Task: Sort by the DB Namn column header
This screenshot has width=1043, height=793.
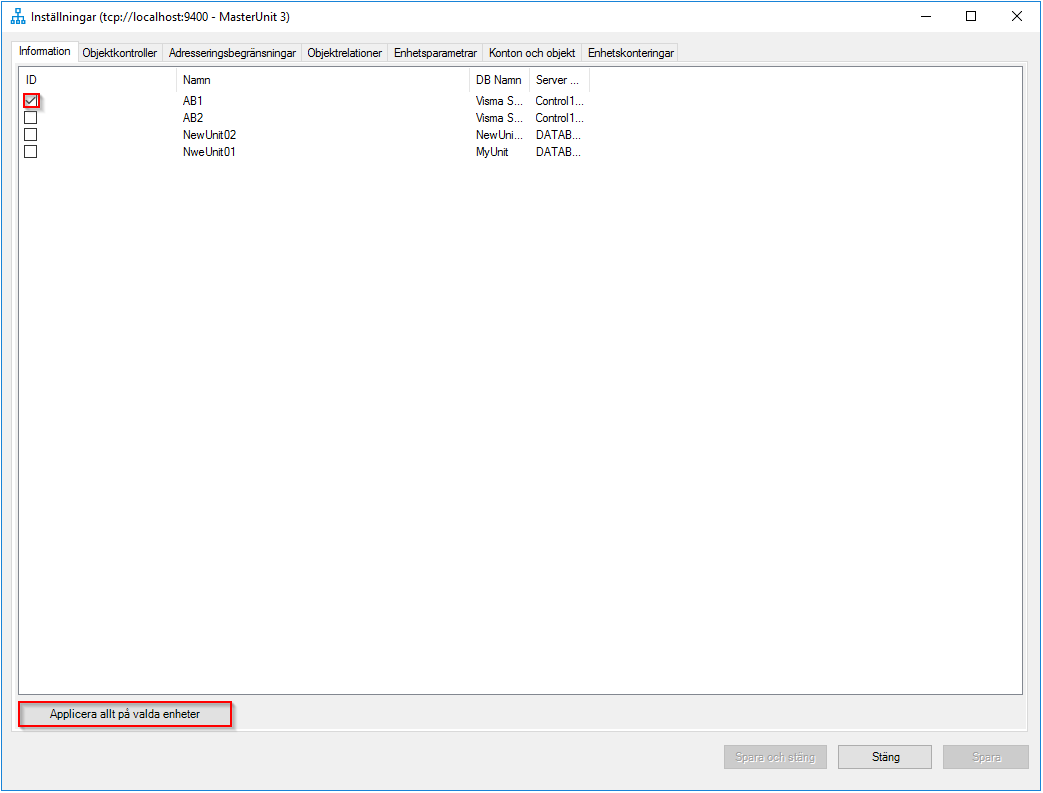Action: tap(500, 79)
